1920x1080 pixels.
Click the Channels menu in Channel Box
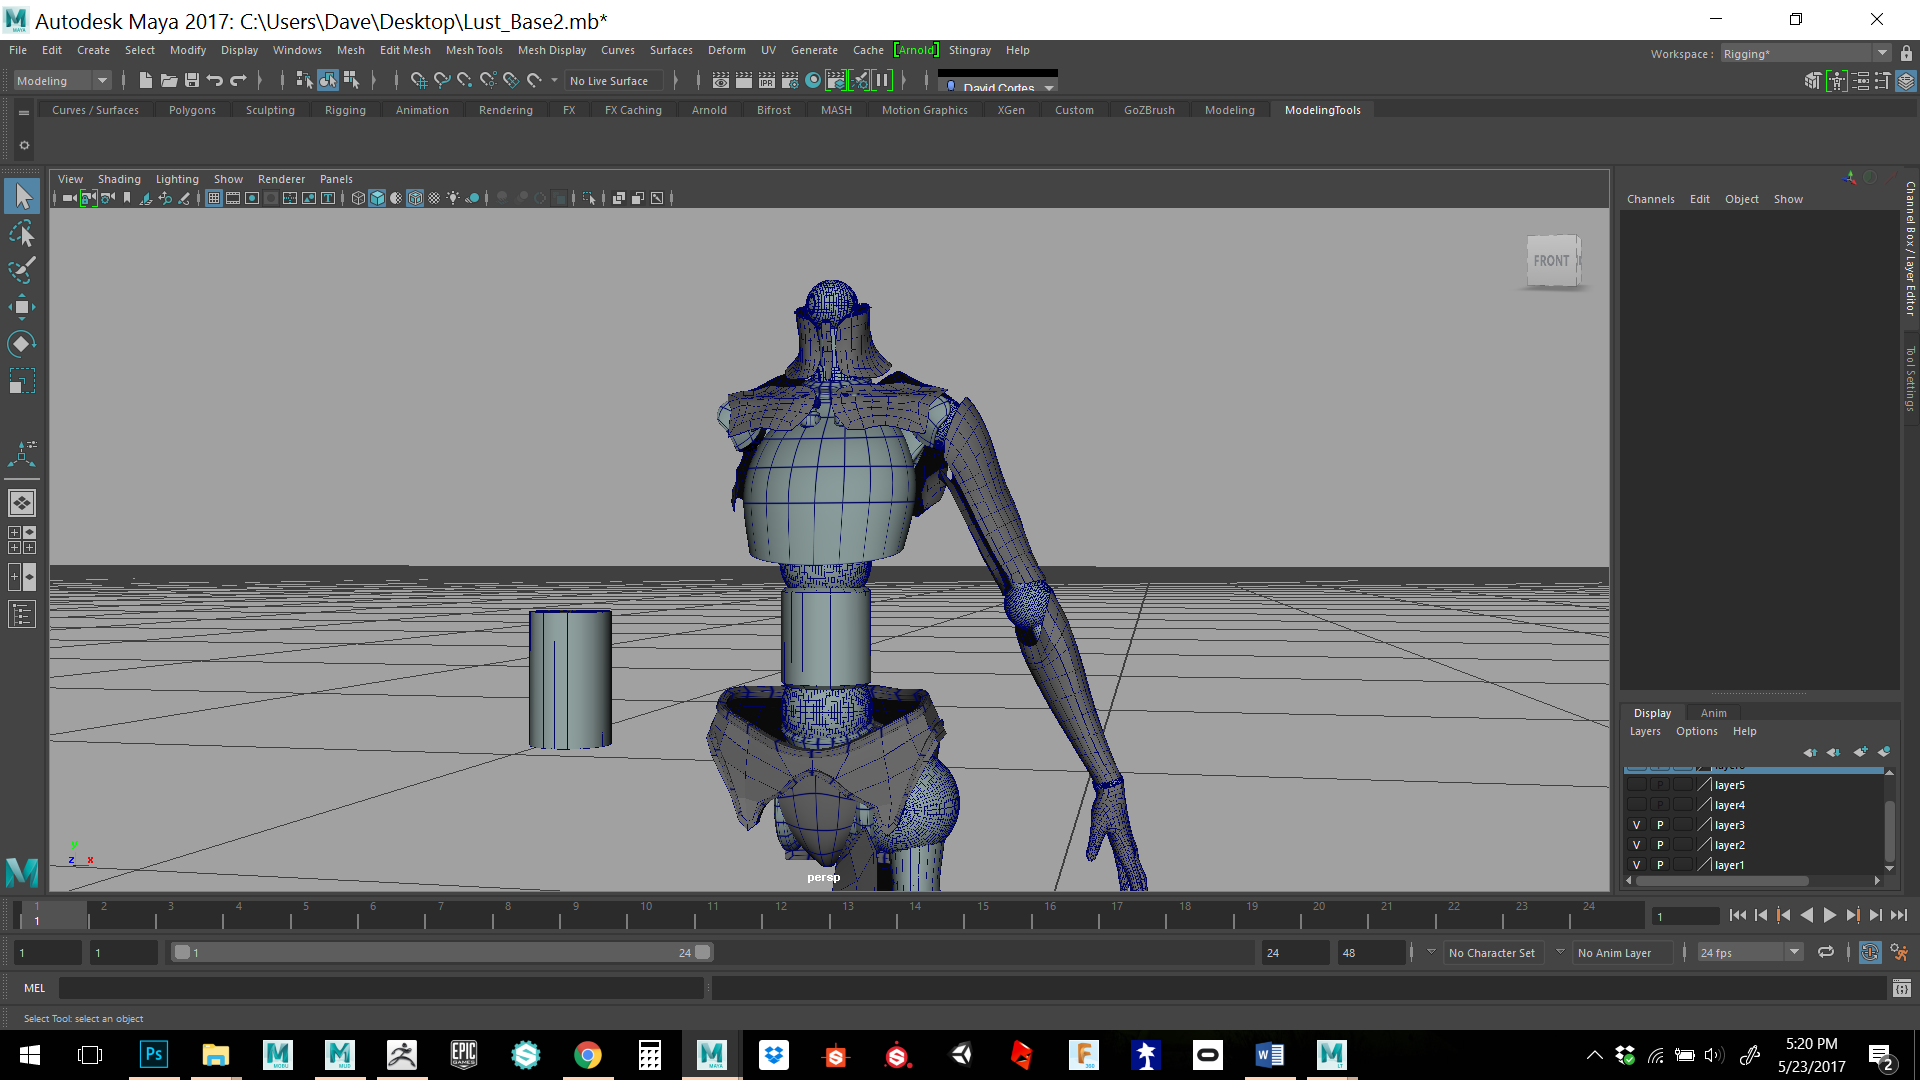(x=1650, y=199)
